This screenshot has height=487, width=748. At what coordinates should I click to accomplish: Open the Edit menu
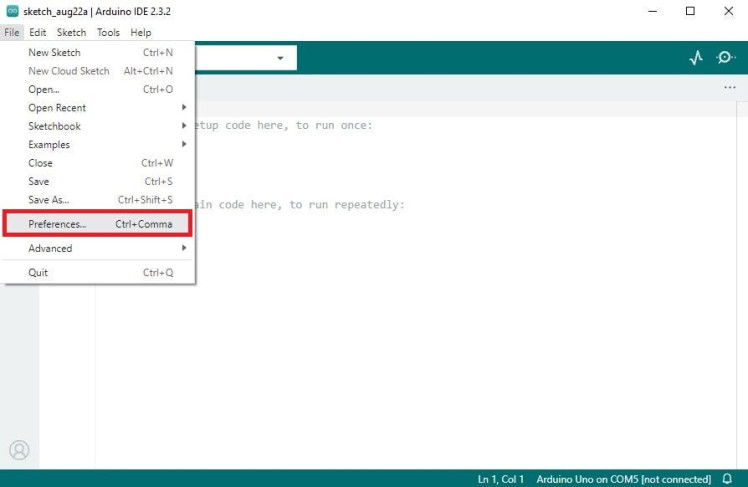38,32
